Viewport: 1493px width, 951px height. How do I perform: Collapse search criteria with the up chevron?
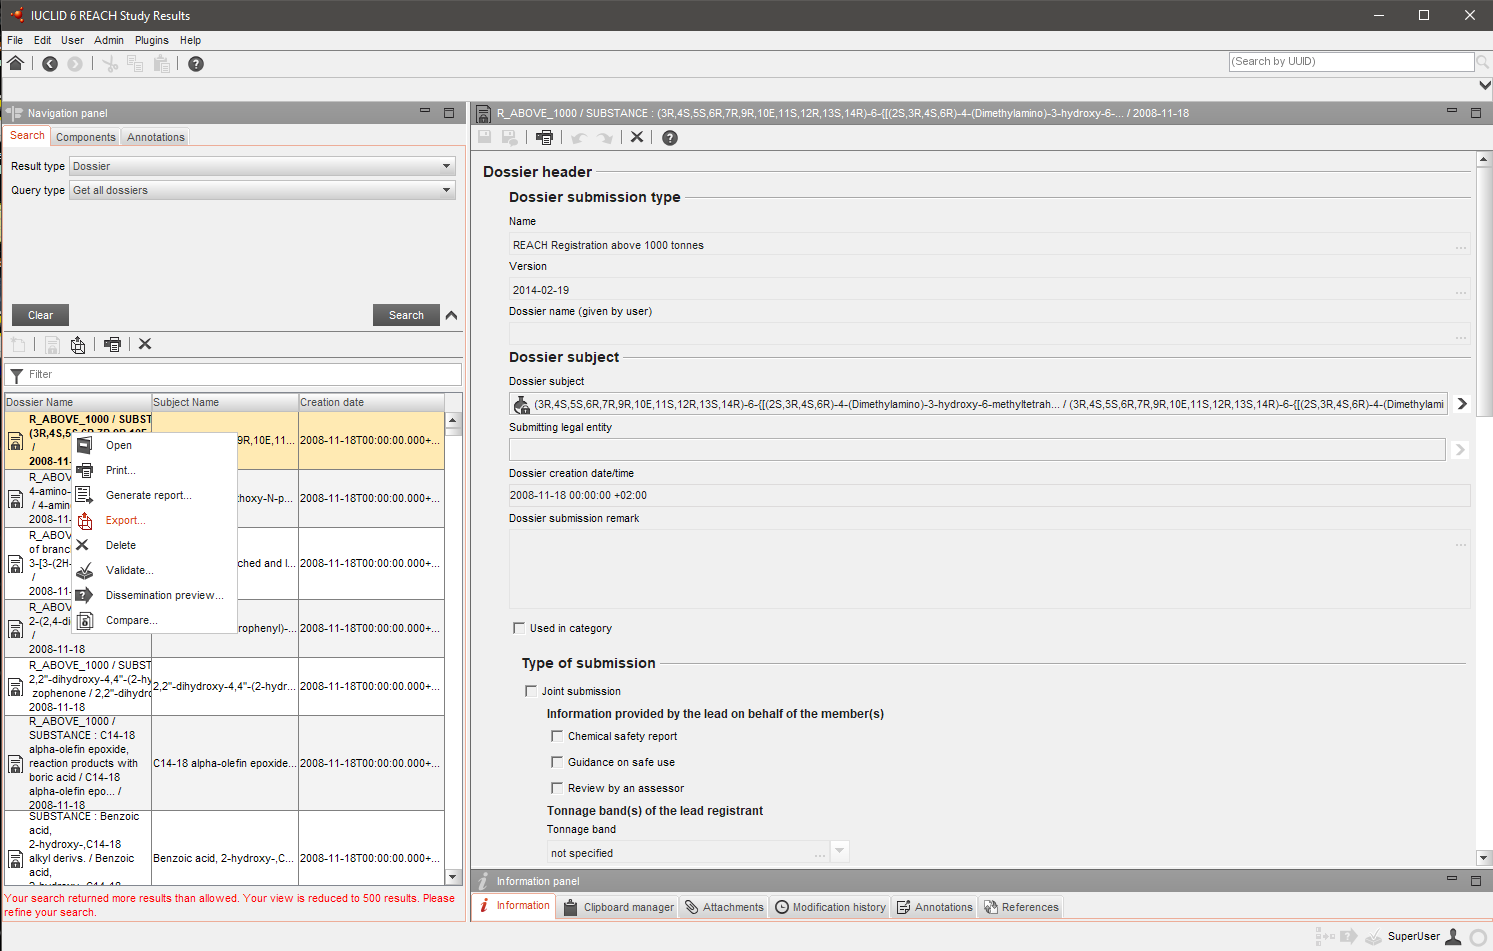pos(452,315)
